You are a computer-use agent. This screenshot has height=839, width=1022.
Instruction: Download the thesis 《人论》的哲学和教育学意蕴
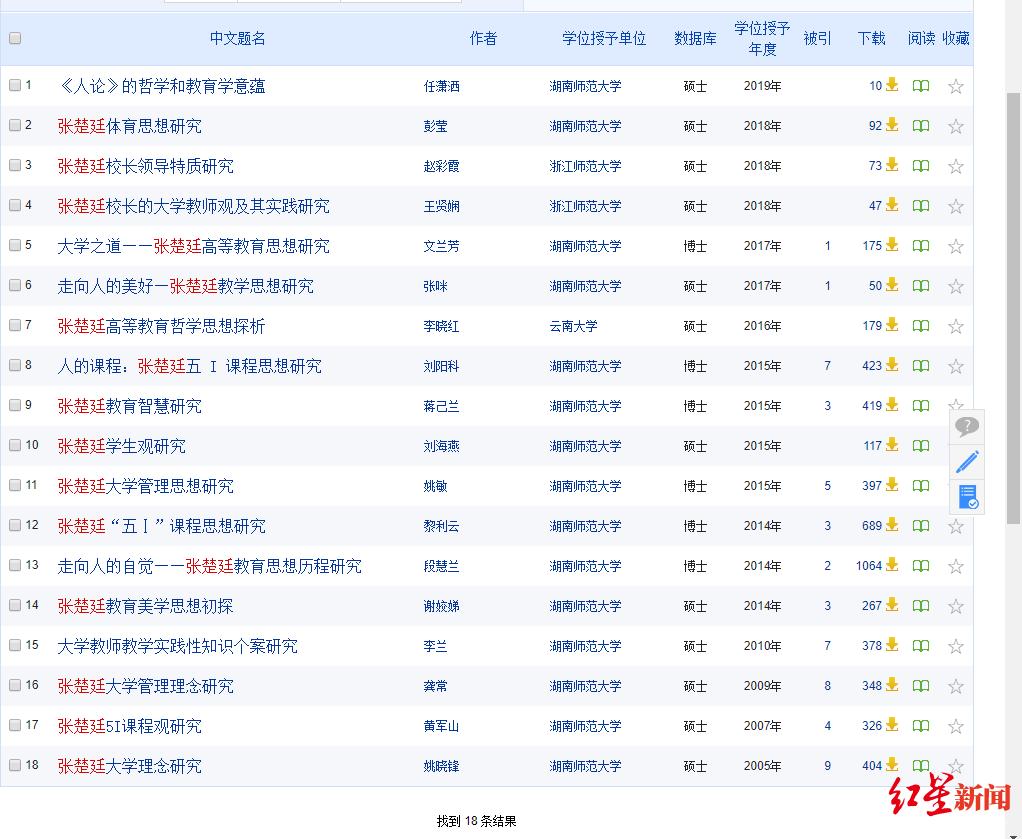[x=892, y=85]
